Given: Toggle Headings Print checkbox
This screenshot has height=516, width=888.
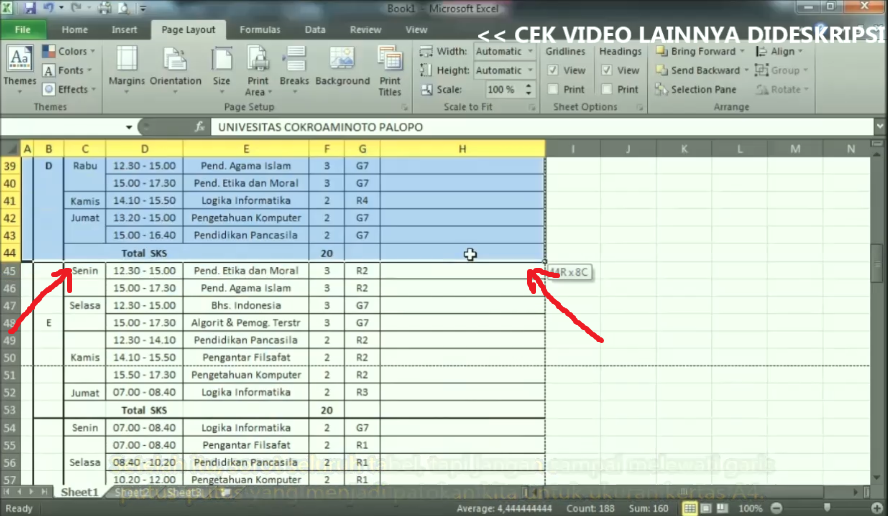Looking at the screenshot, I should 607,89.
